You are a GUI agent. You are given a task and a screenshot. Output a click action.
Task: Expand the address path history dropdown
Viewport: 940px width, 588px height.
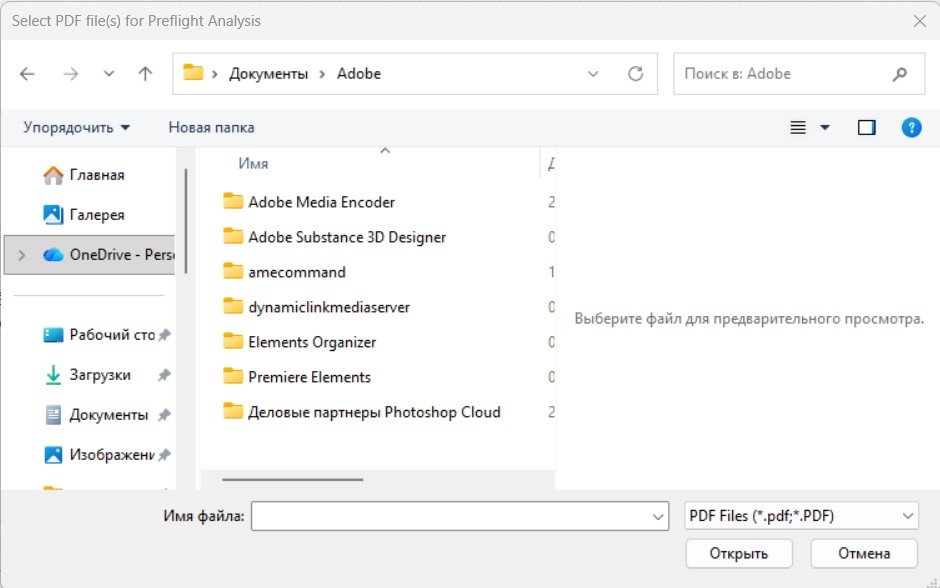pos(593,74)
